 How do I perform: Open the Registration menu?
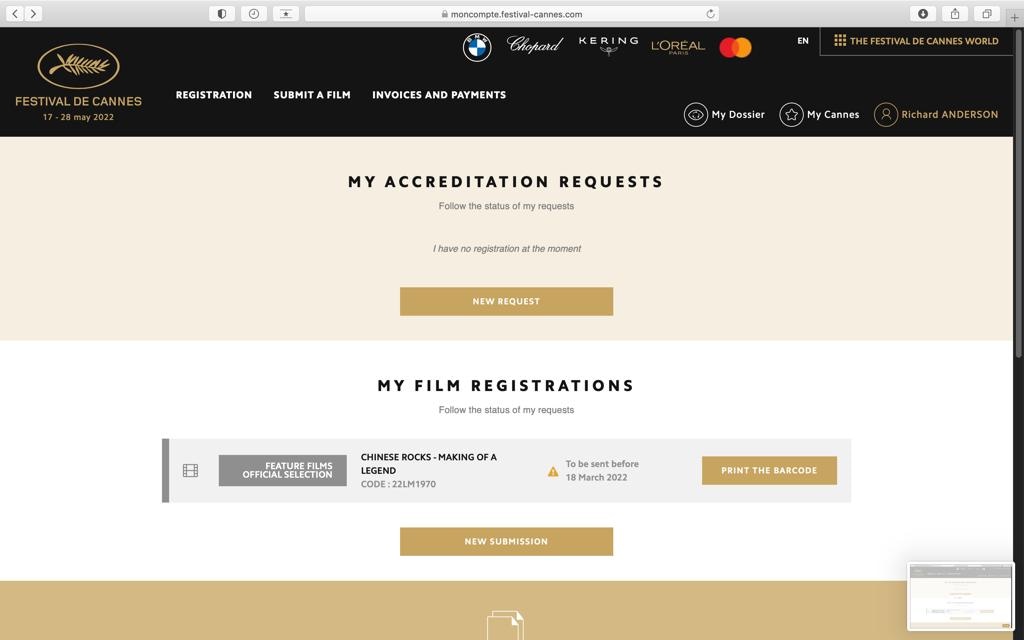click(214, 95)
